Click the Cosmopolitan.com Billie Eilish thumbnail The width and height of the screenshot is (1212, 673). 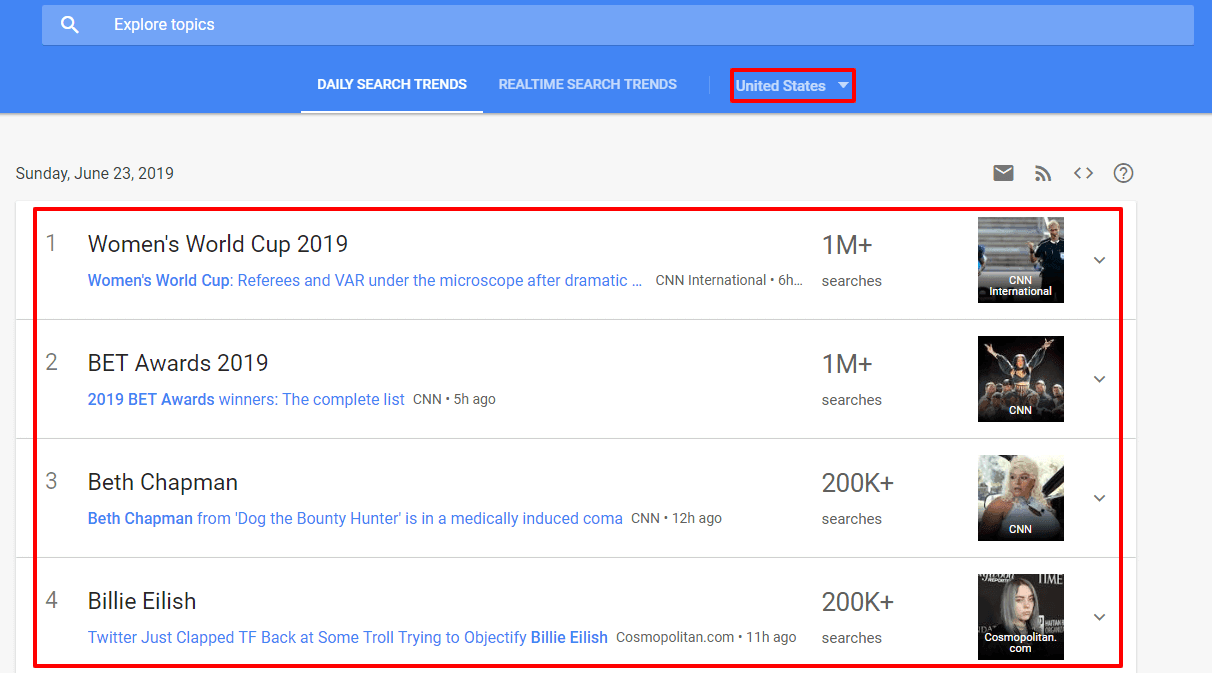[1020, 617]
